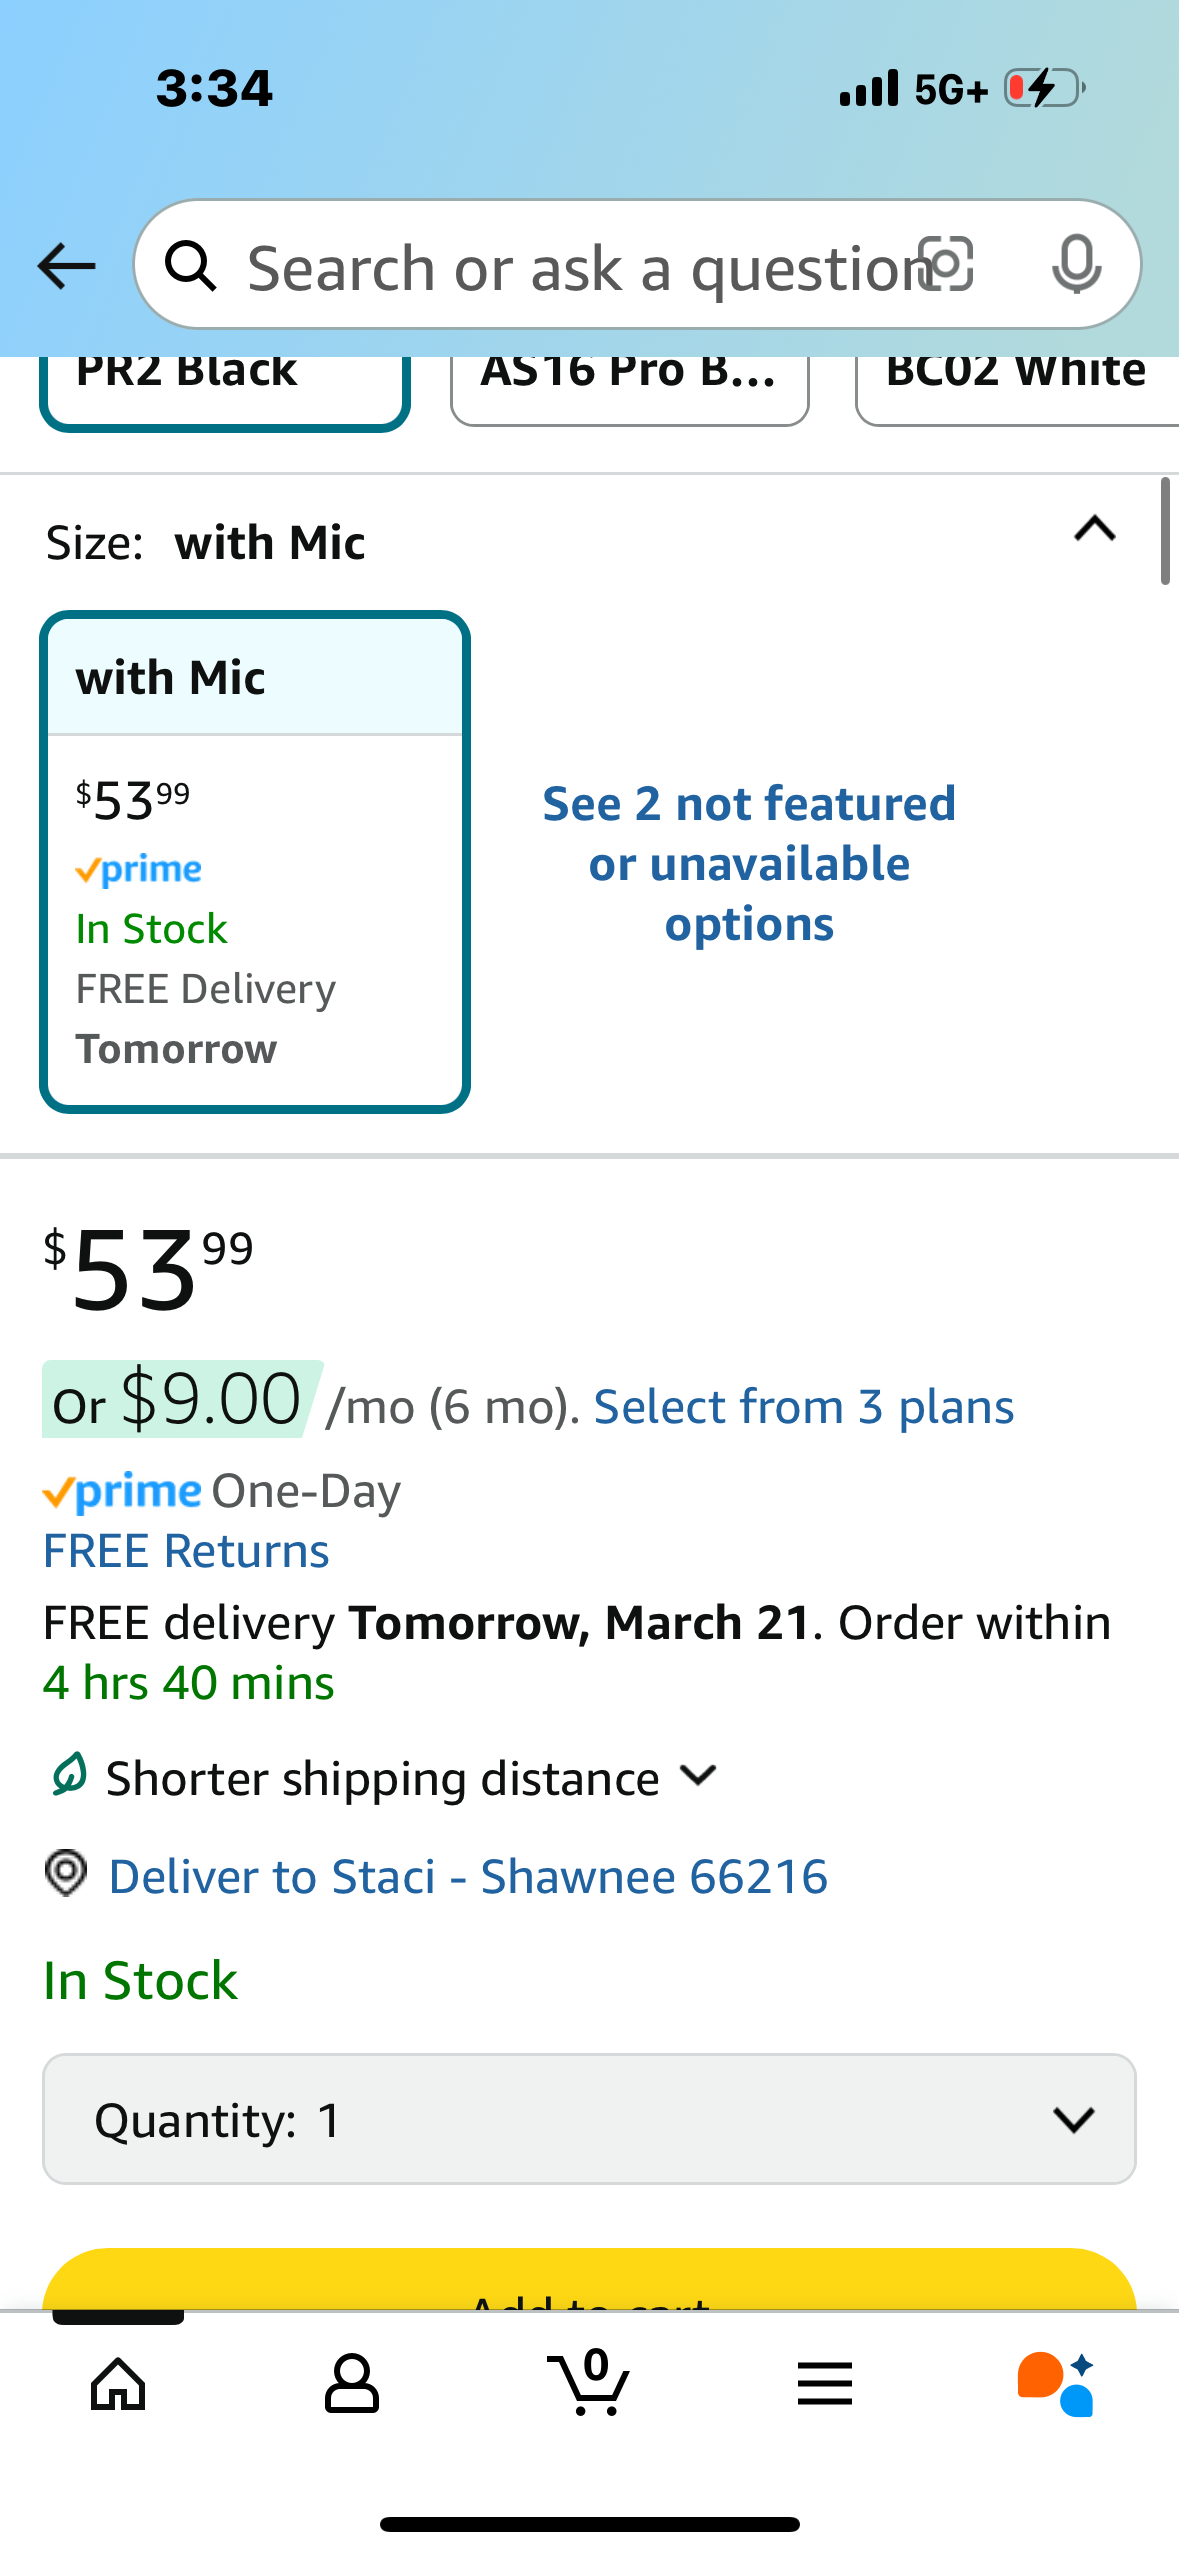Open the account profile icon

coord(352,2384)
